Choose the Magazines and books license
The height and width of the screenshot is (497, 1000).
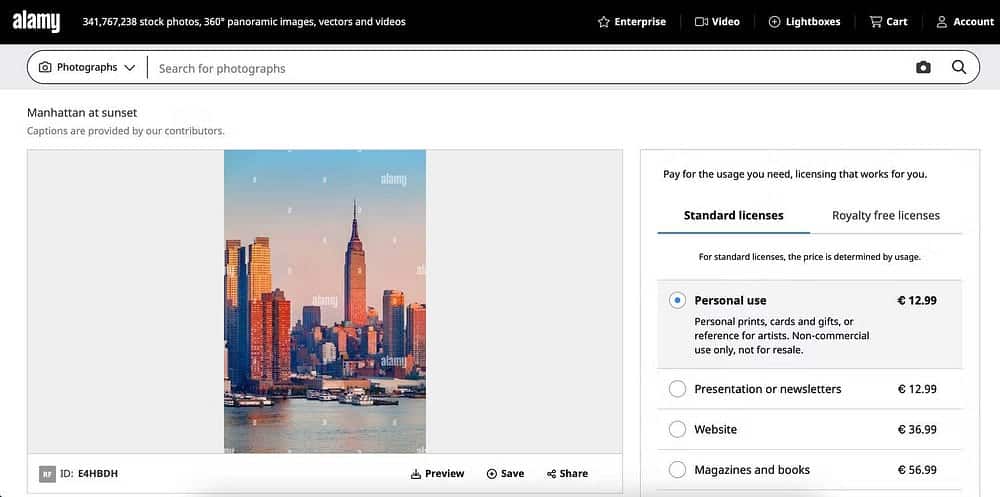coord(678,469)
